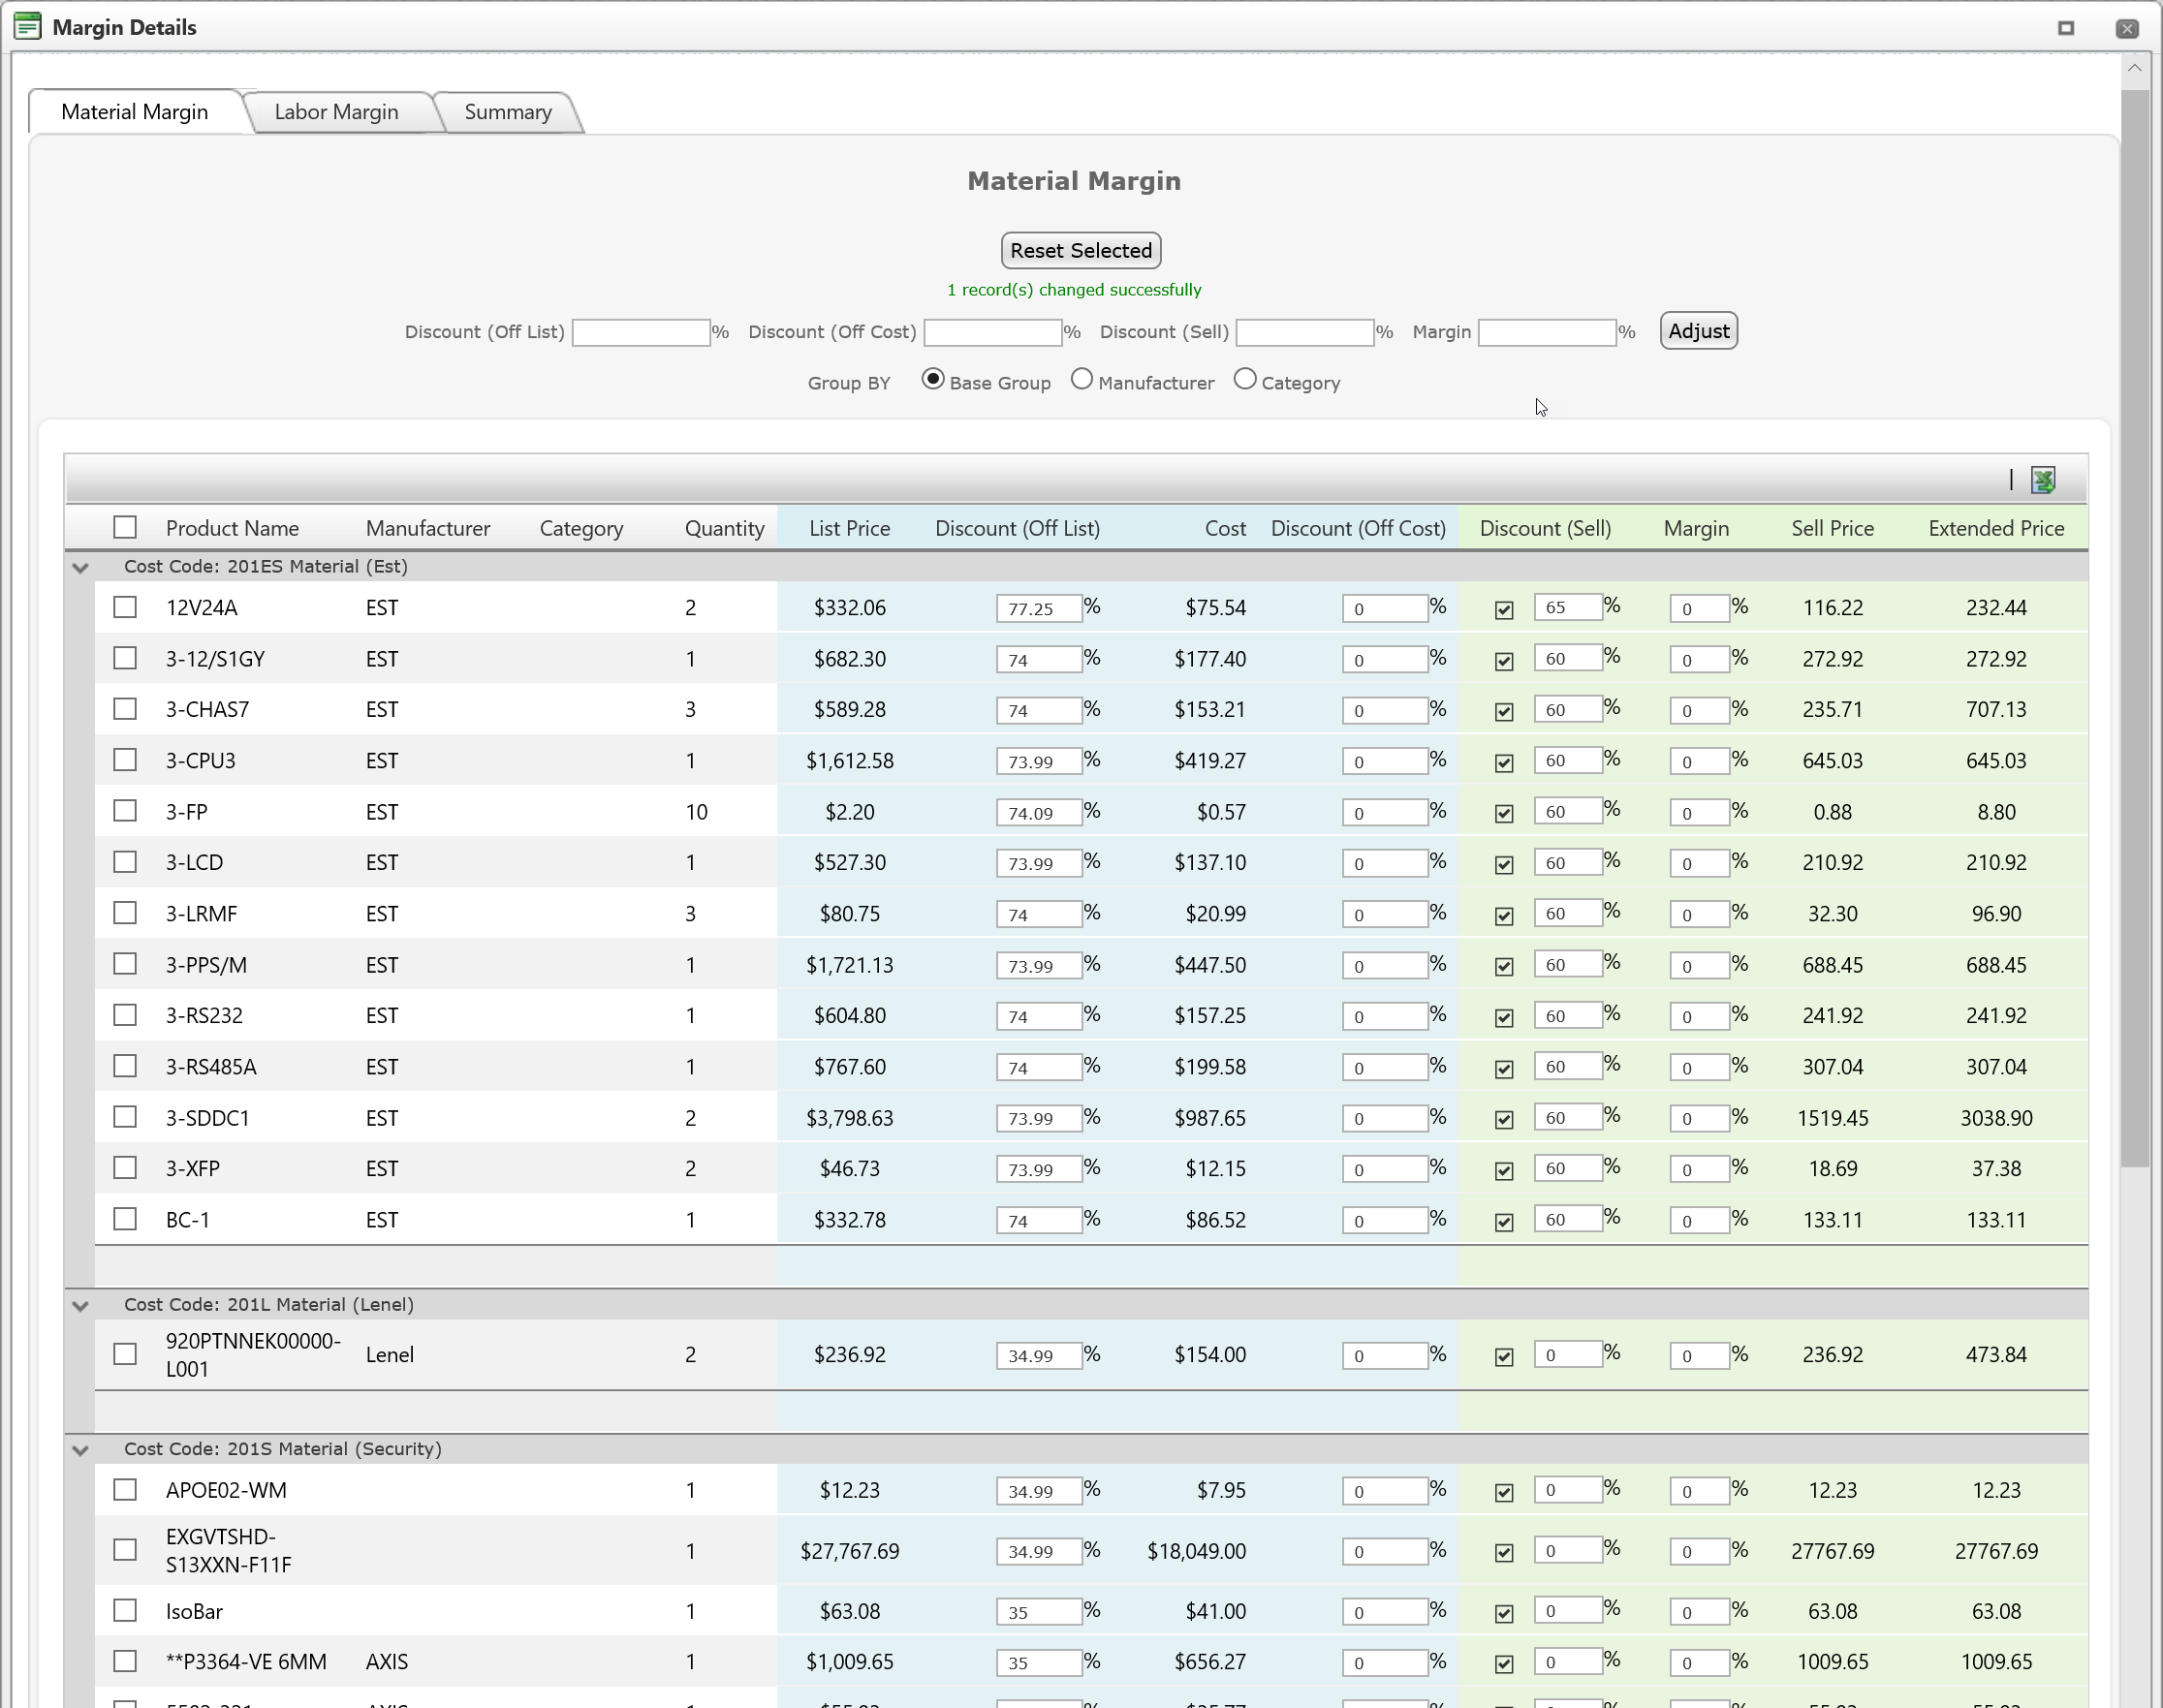Focus the top Margin percentage field

[x=1547, y=332]
